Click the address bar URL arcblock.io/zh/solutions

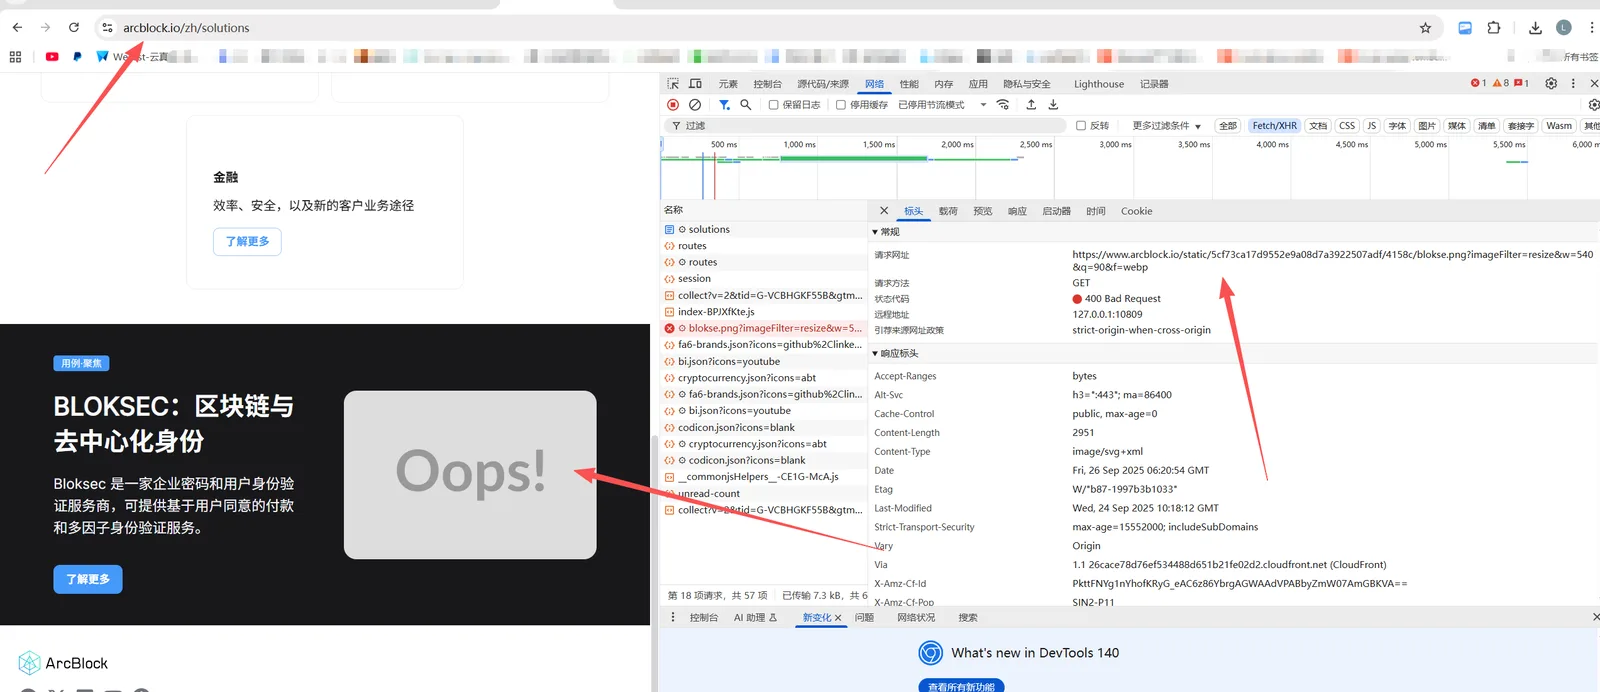[x=186, y=28]
